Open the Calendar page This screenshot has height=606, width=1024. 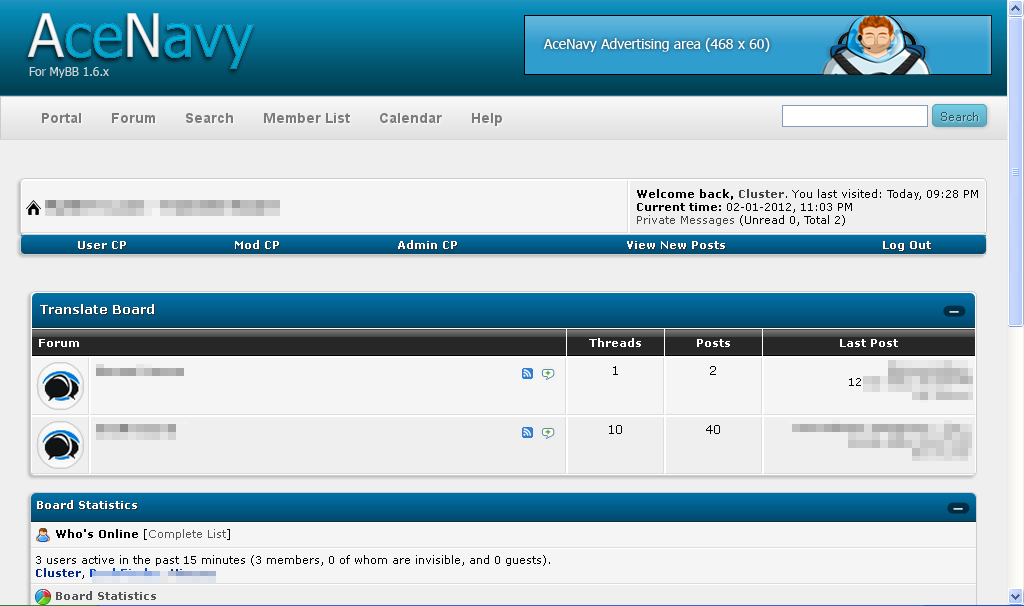pyautogui.click(x=410, y=118)
